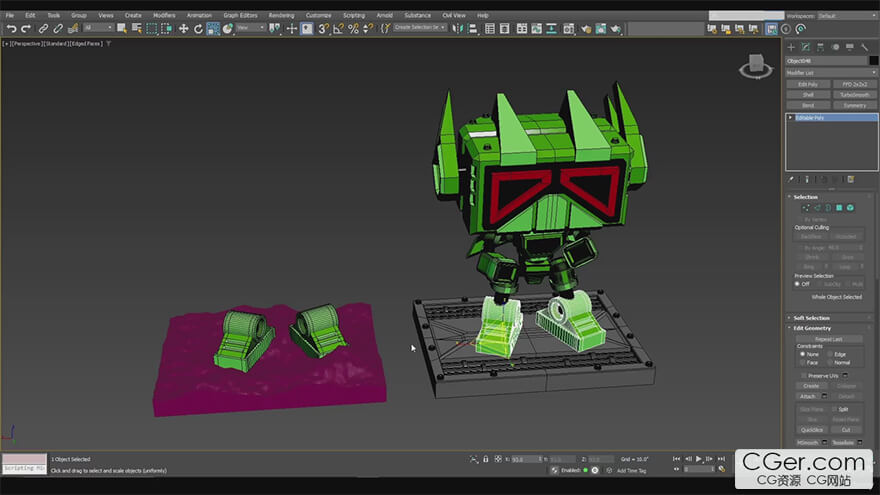The height and width of the screenshot is (495, 880).
Task: Toggle the Split checkbox
Action: tap(835, 409)
